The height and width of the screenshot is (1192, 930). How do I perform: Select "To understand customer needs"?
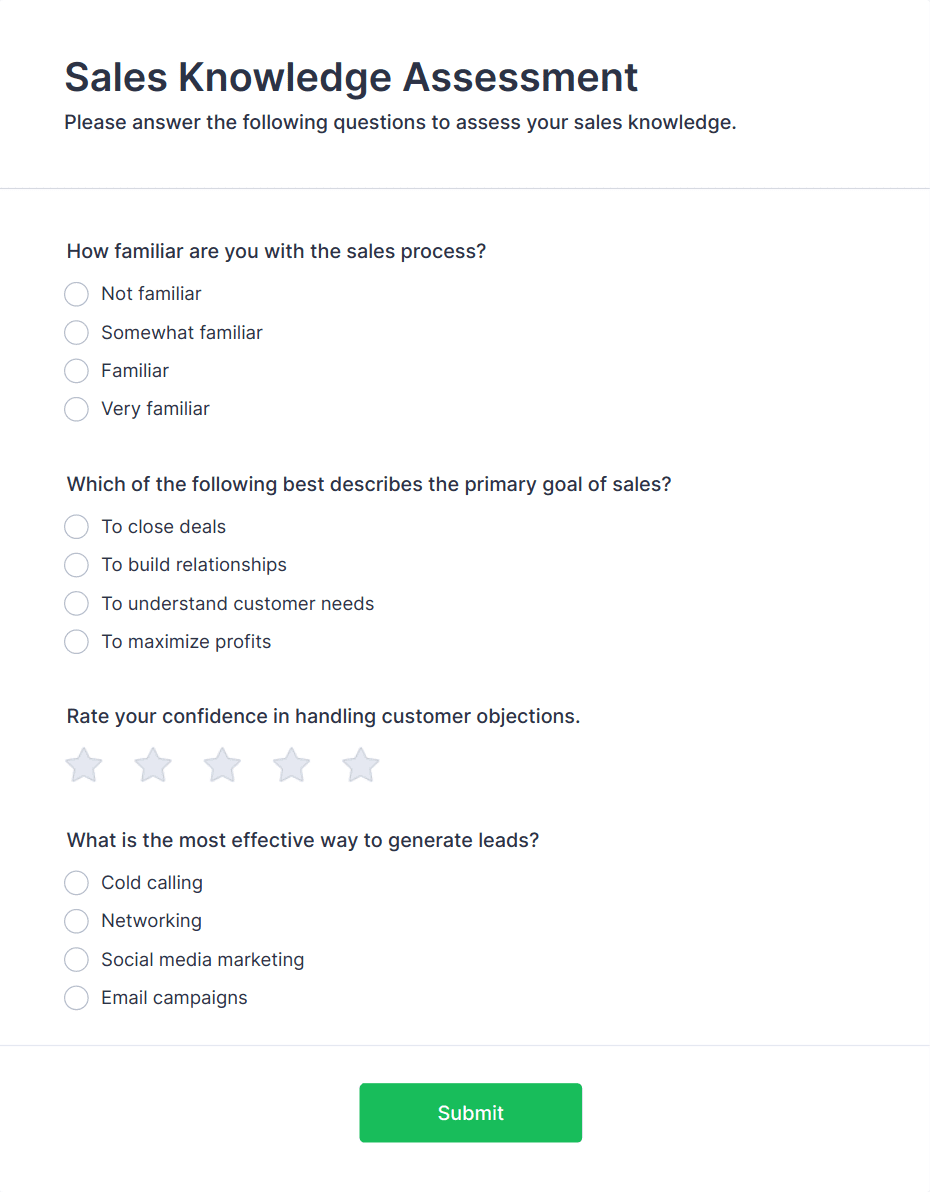(x=77, y=604)
